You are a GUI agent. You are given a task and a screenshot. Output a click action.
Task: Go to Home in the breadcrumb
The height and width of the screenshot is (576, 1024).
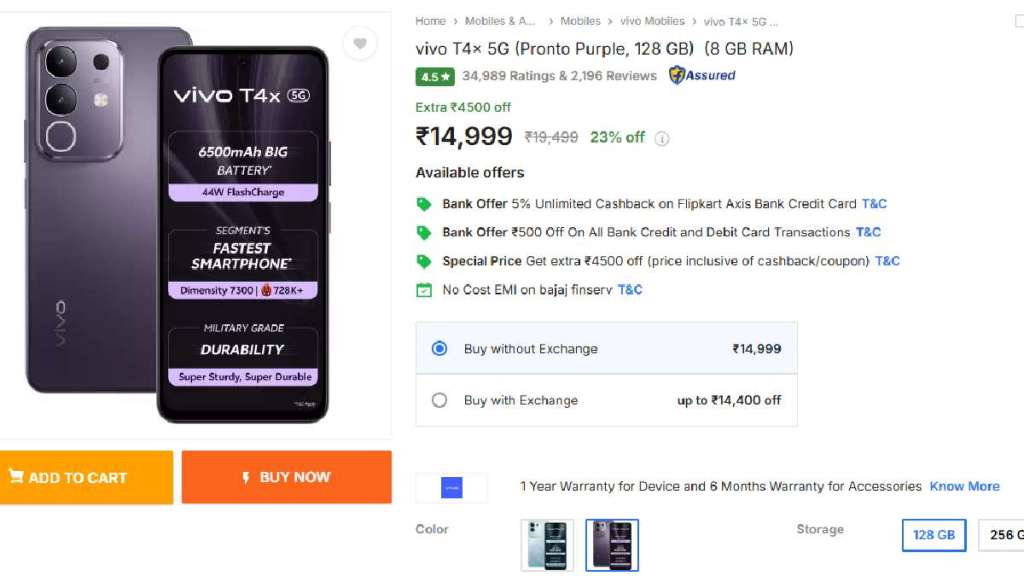pyautogui.click(x=430, y=21)
